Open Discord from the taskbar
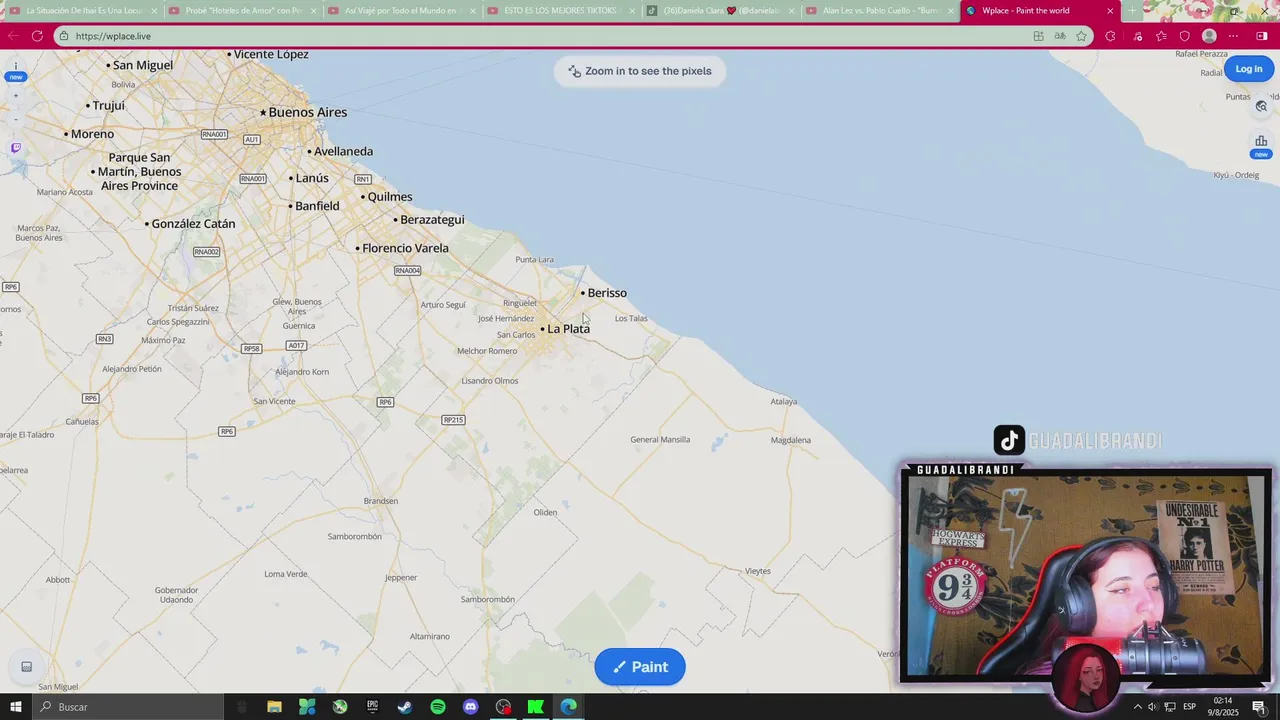 click(471, 707)
